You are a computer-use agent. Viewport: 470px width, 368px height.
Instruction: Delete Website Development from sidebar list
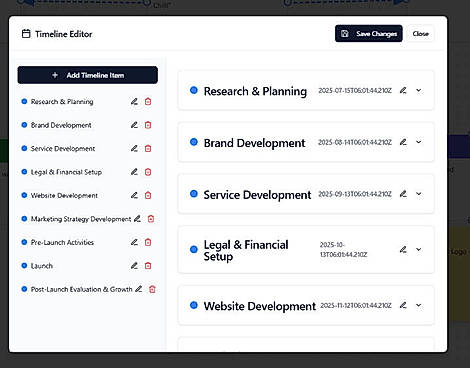coord(148,195)
